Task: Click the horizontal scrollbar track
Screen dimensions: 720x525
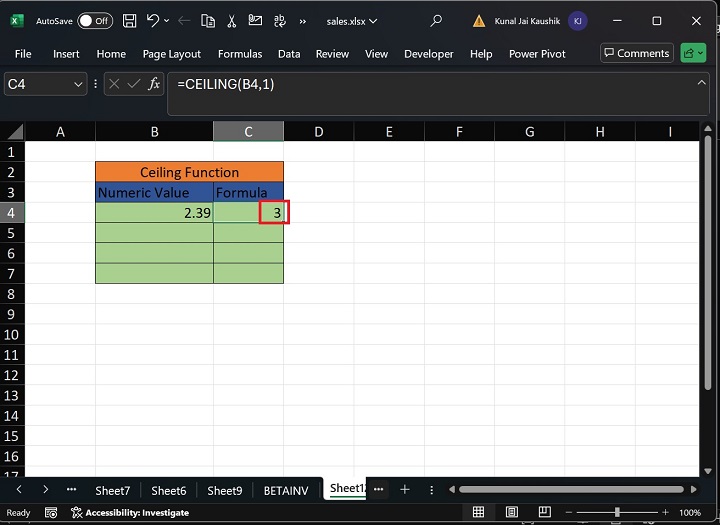Action: [572, 490]
